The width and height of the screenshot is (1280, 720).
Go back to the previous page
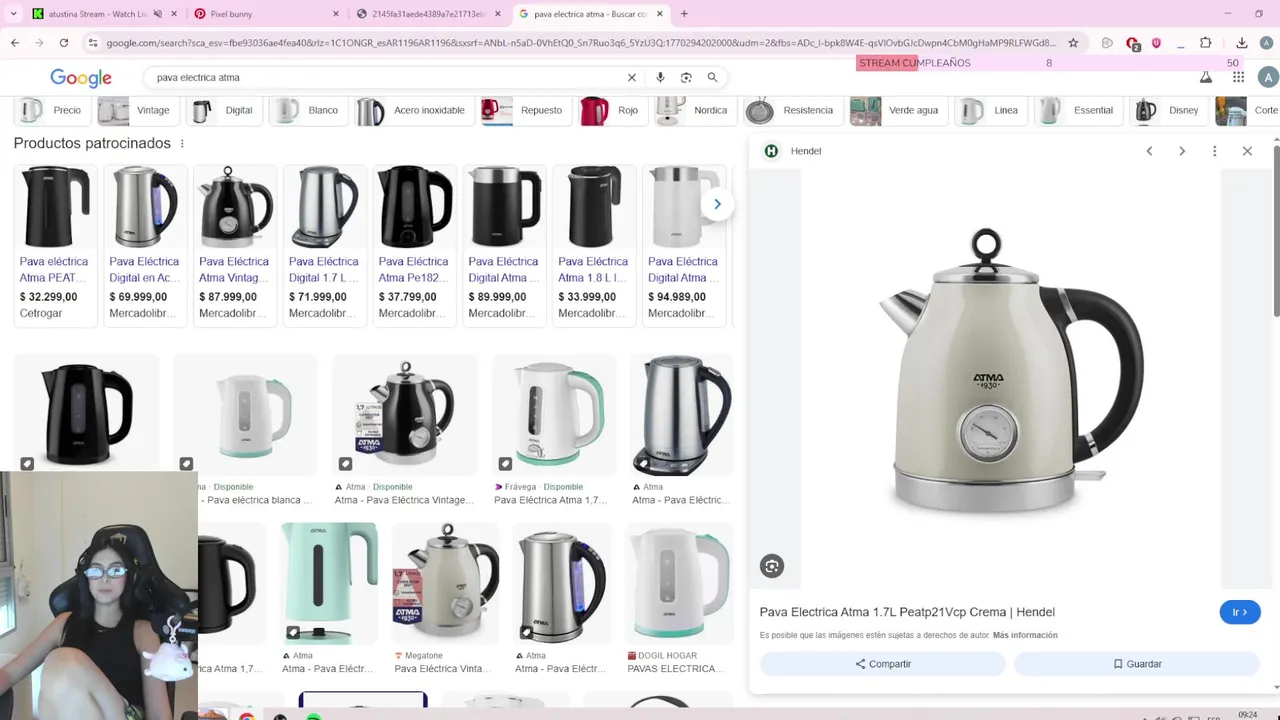(x=15, y=43)
